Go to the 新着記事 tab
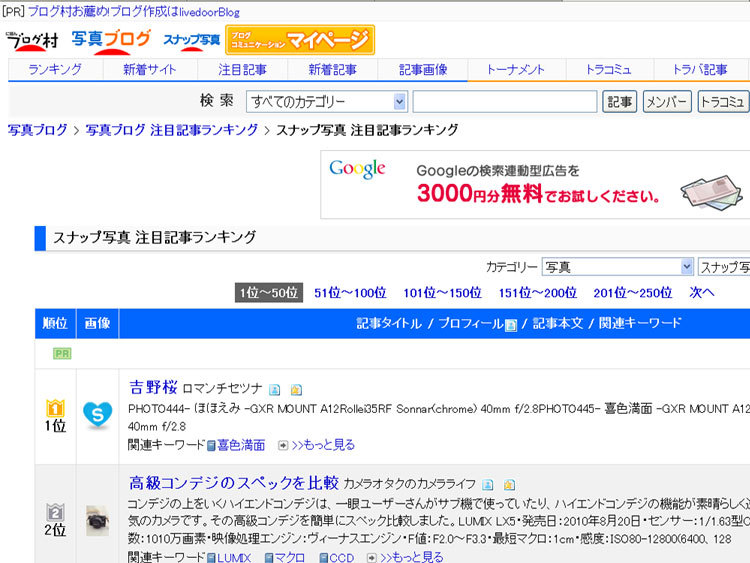 [332, 70]
